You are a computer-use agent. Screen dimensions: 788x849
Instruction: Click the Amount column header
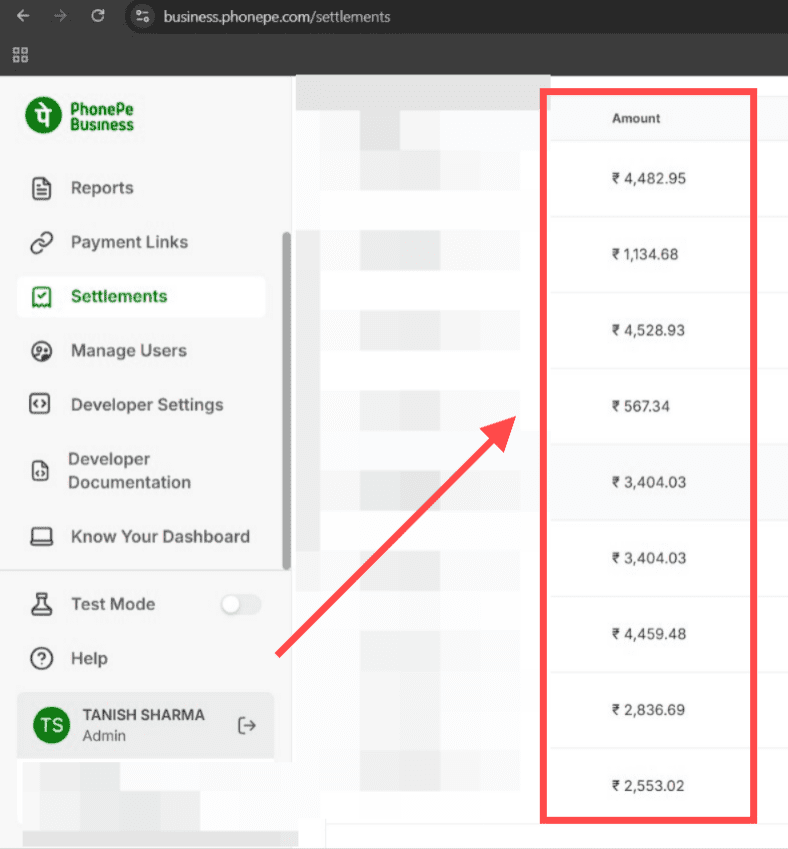point(636,118)
